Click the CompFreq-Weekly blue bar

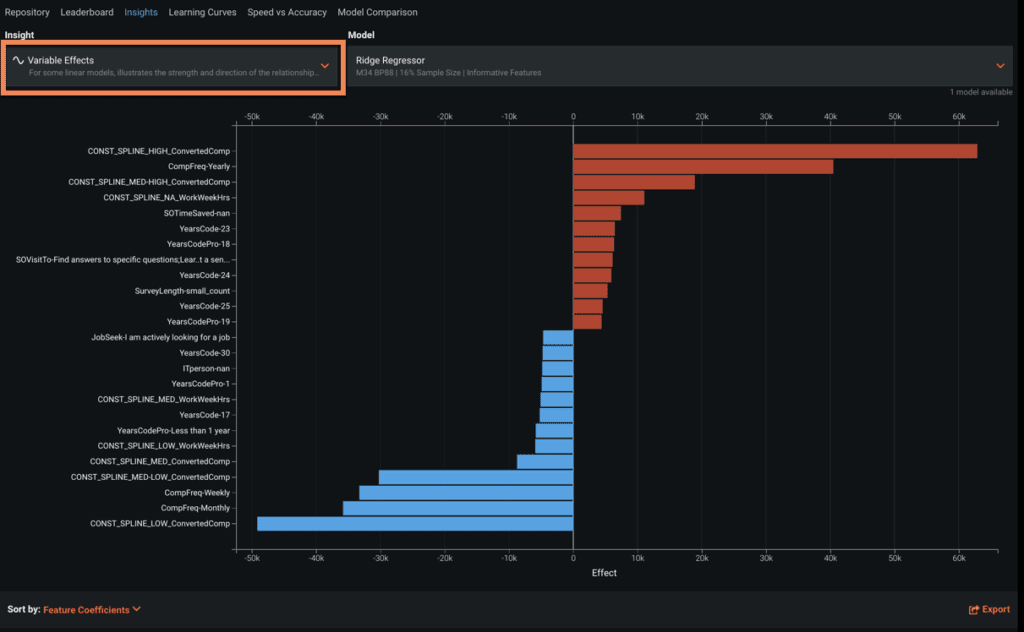pyautogui.click(x=466, y=492)
